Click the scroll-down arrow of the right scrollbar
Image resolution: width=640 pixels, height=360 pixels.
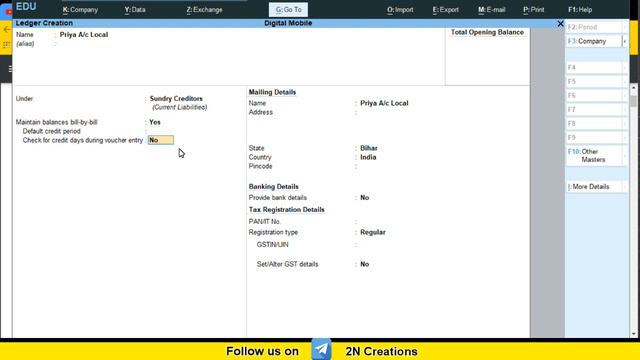633,334
